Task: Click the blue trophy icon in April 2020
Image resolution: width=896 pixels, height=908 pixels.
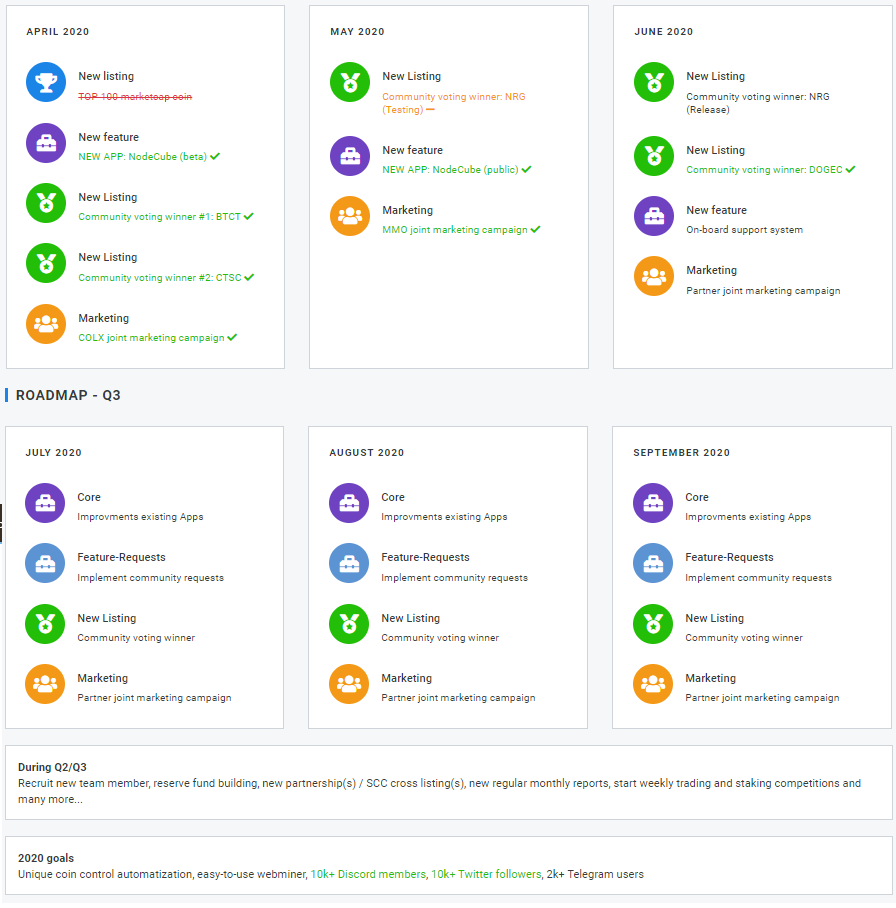Action: tap(46, 82)
